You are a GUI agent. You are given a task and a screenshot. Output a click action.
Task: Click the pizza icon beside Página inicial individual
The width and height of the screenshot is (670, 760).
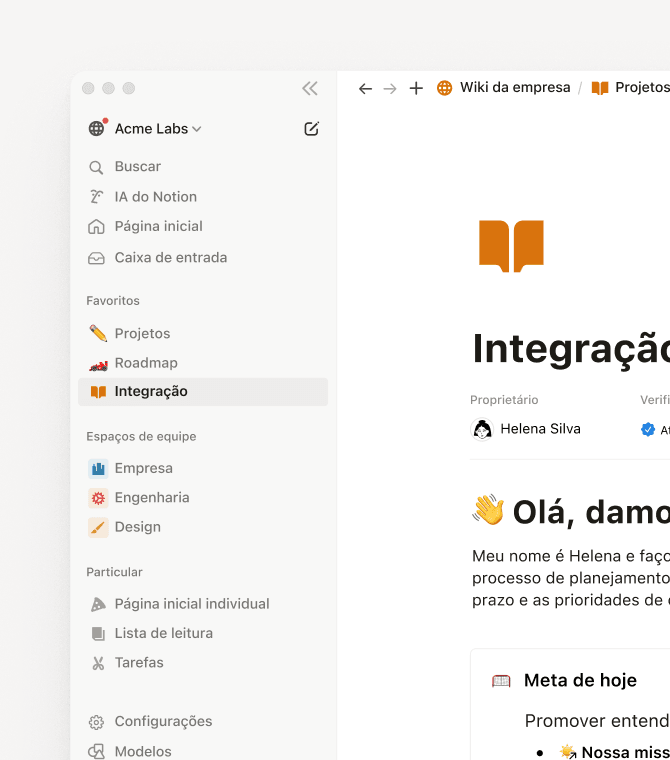[98, 604]
